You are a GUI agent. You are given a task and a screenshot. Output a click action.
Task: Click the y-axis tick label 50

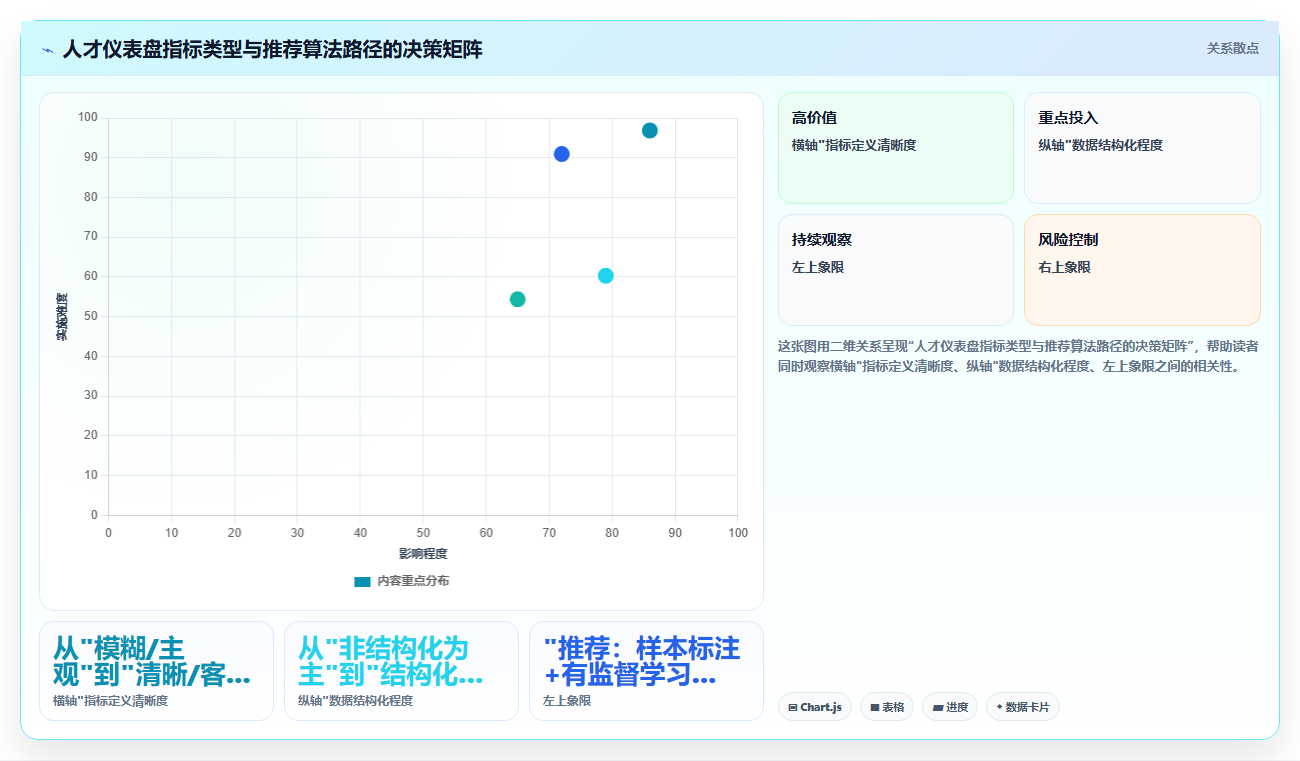click(x=90, y=316)
